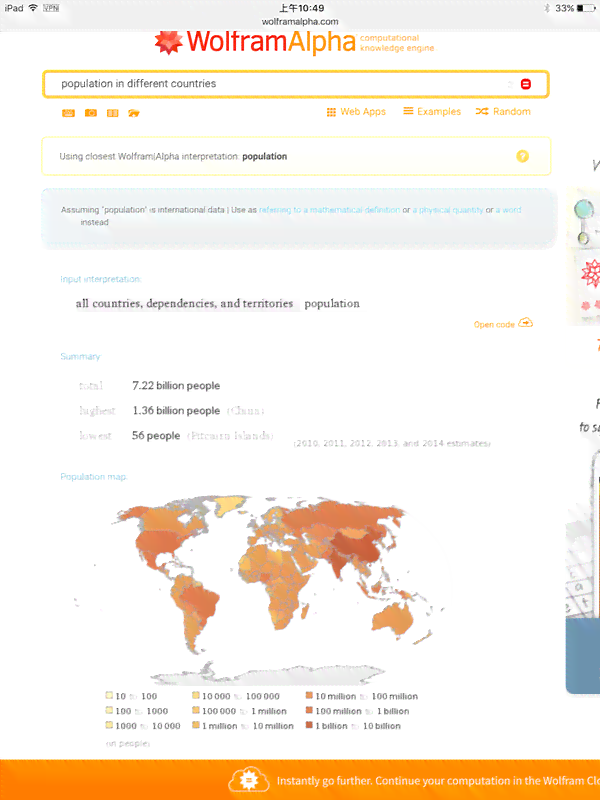Click the '56 people' lowest value

click(156, 436)
